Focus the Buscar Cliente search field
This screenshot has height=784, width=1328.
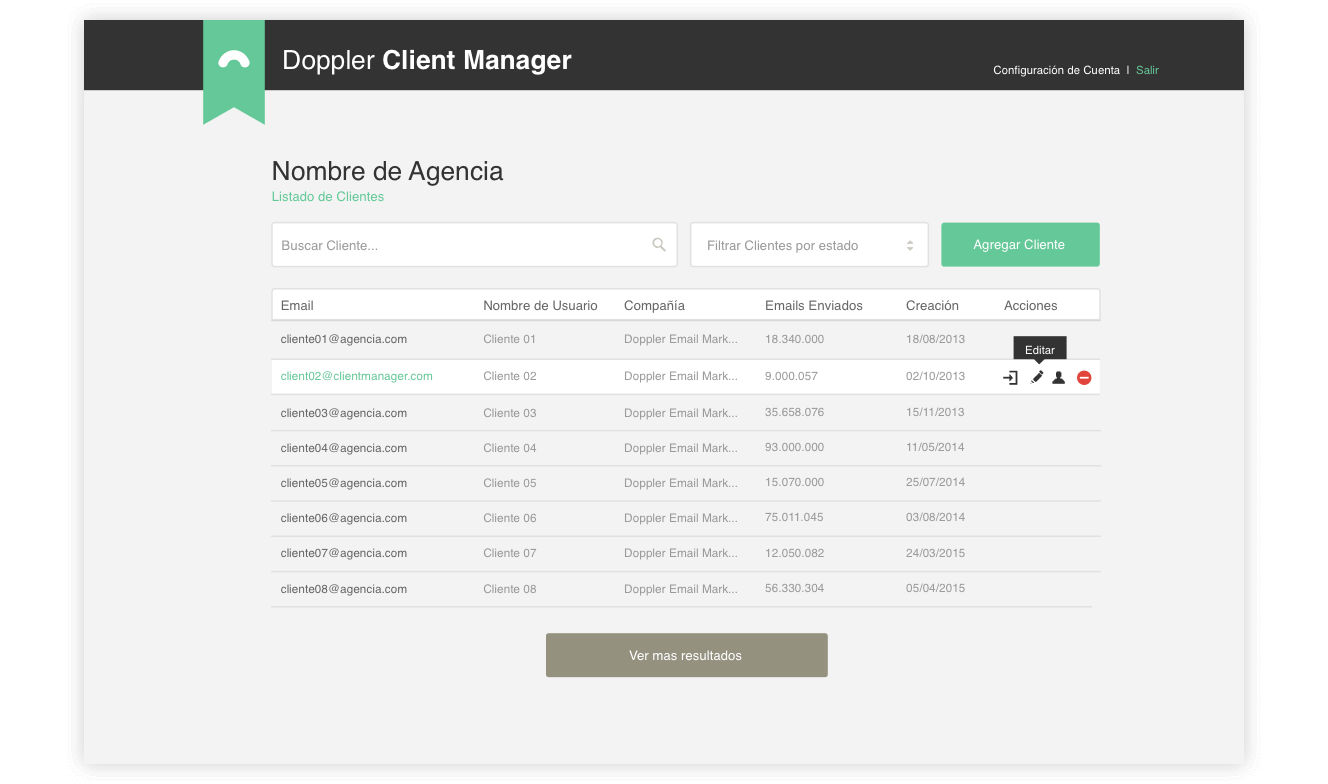click(x=474, y=245)
